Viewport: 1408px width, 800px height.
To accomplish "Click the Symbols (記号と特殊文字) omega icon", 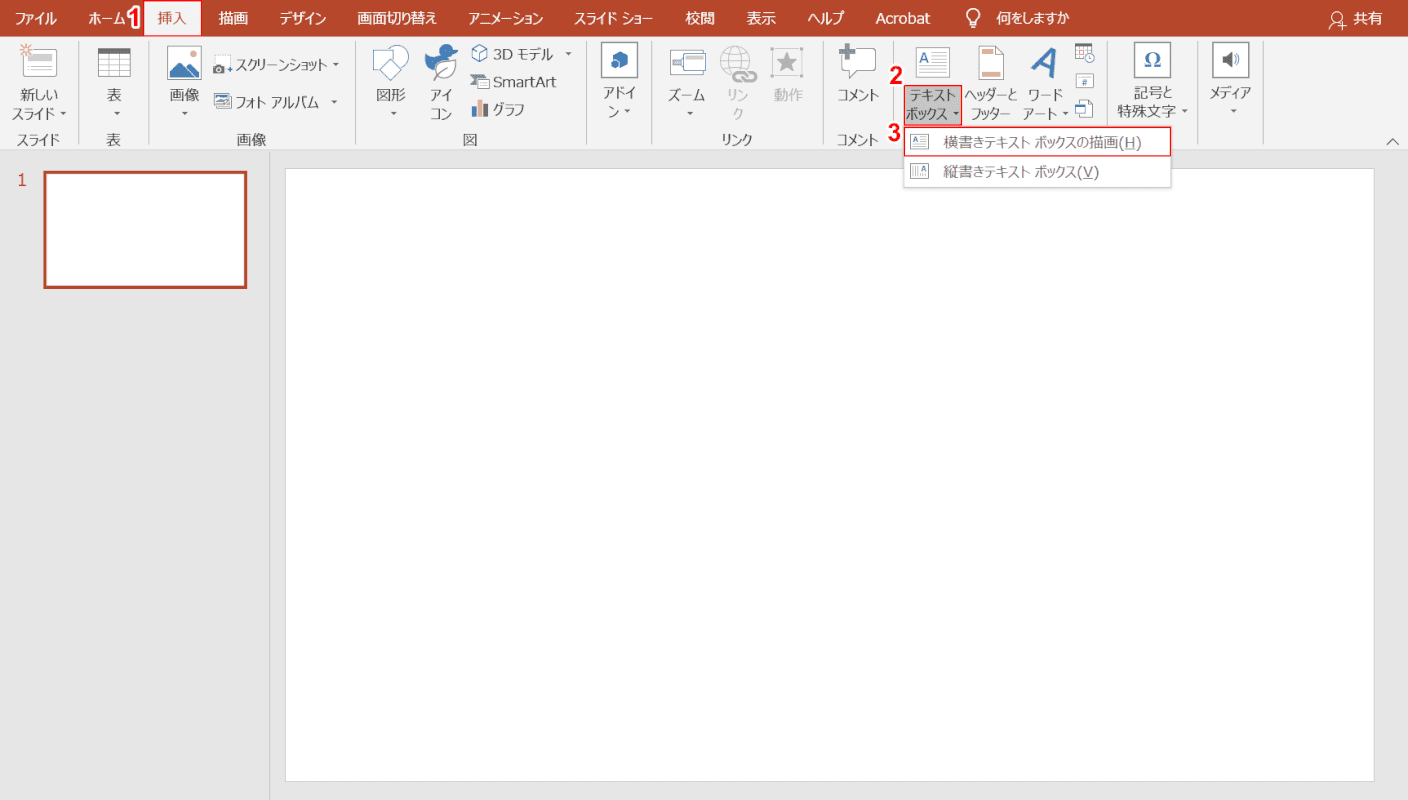I will pyautogui.click(x=1152, y=61).
